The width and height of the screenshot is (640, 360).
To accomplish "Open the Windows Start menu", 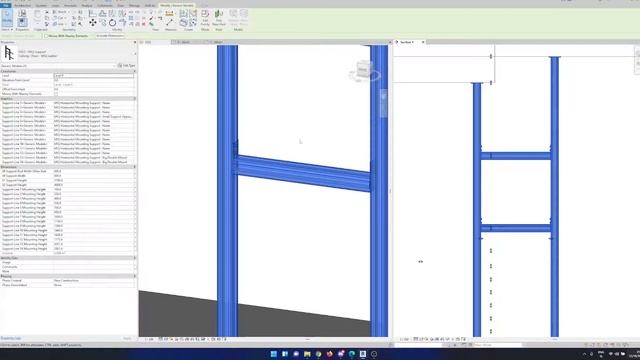I will [274, 354].
